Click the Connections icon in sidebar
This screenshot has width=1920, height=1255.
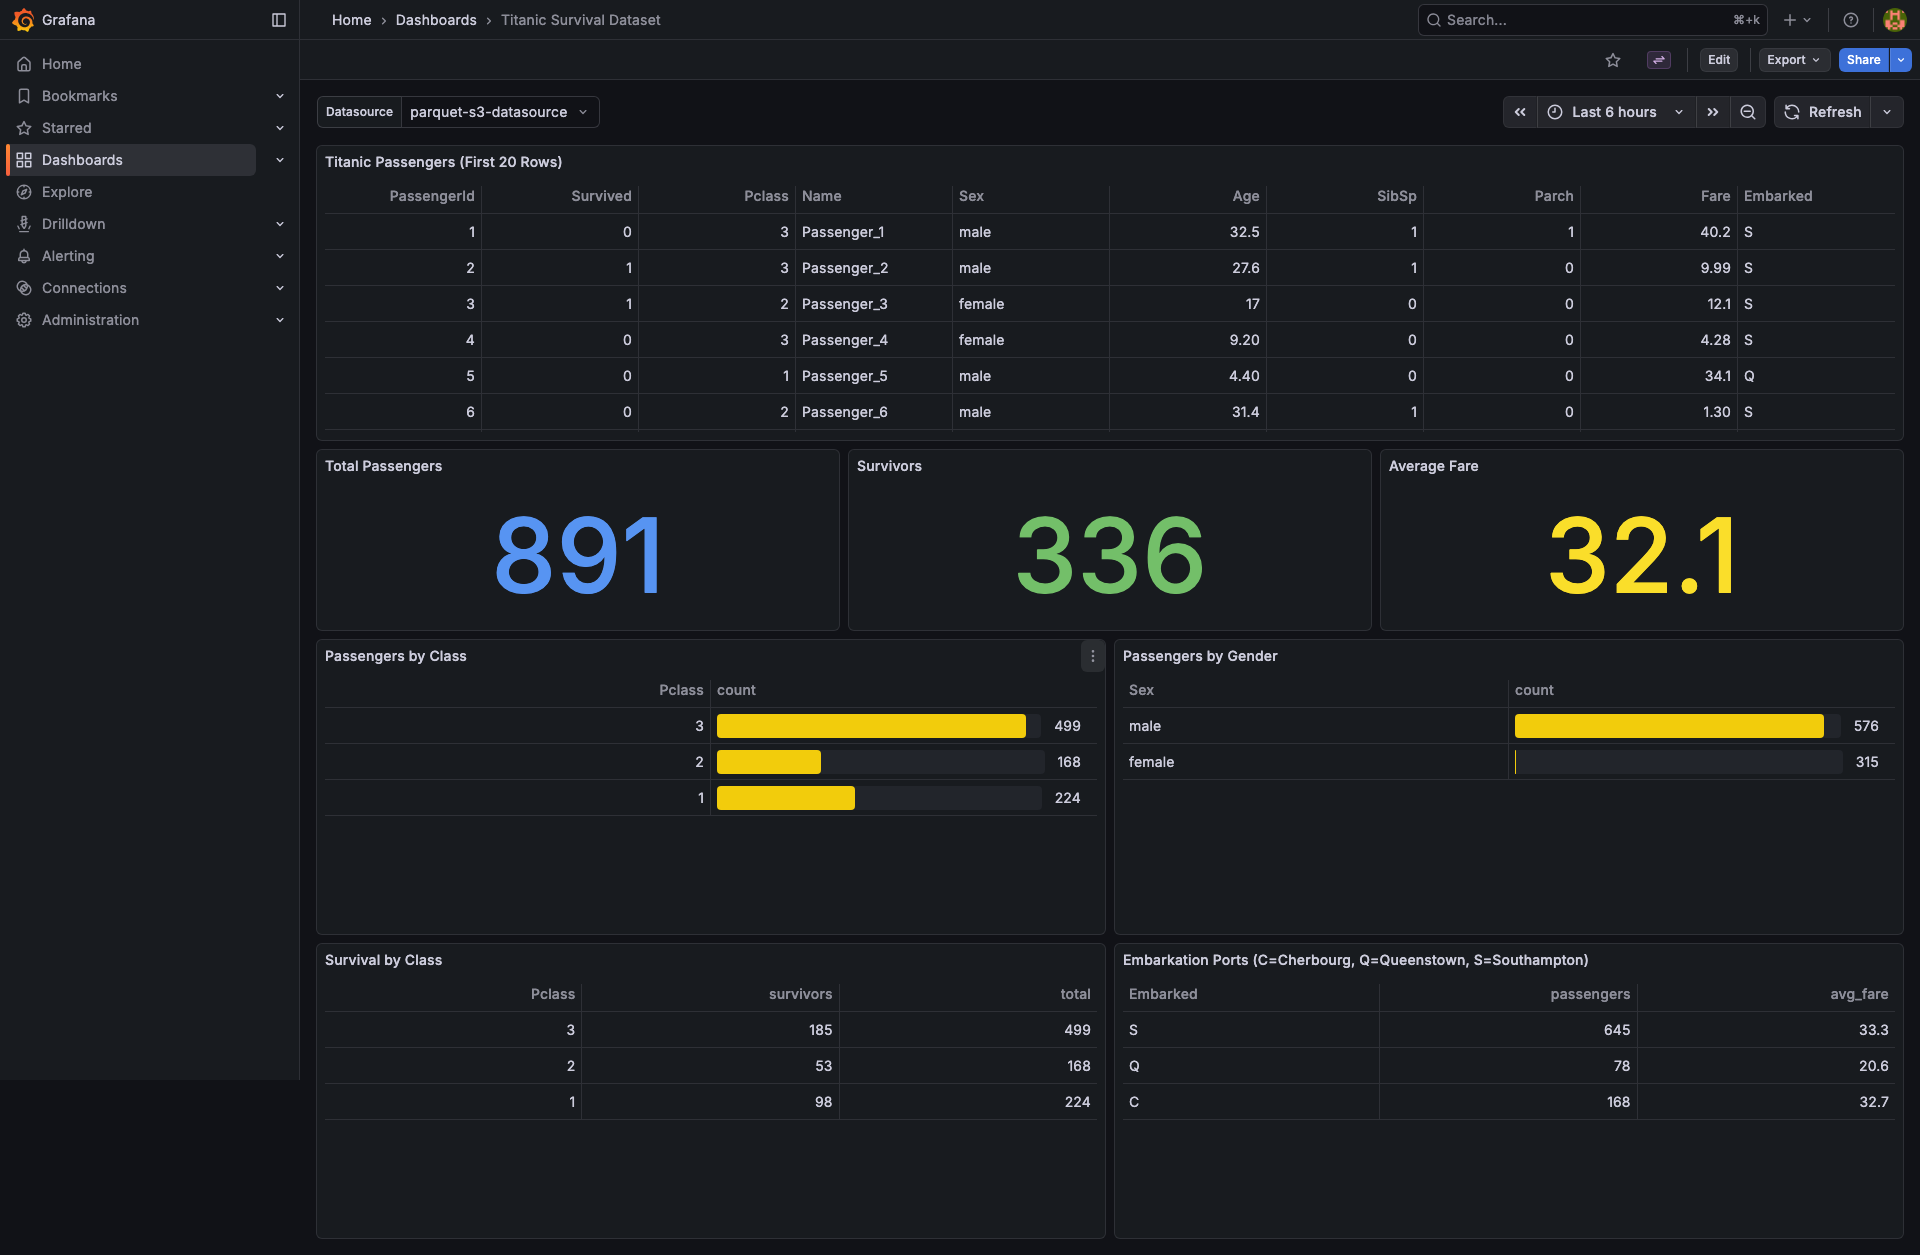(24, 288)
